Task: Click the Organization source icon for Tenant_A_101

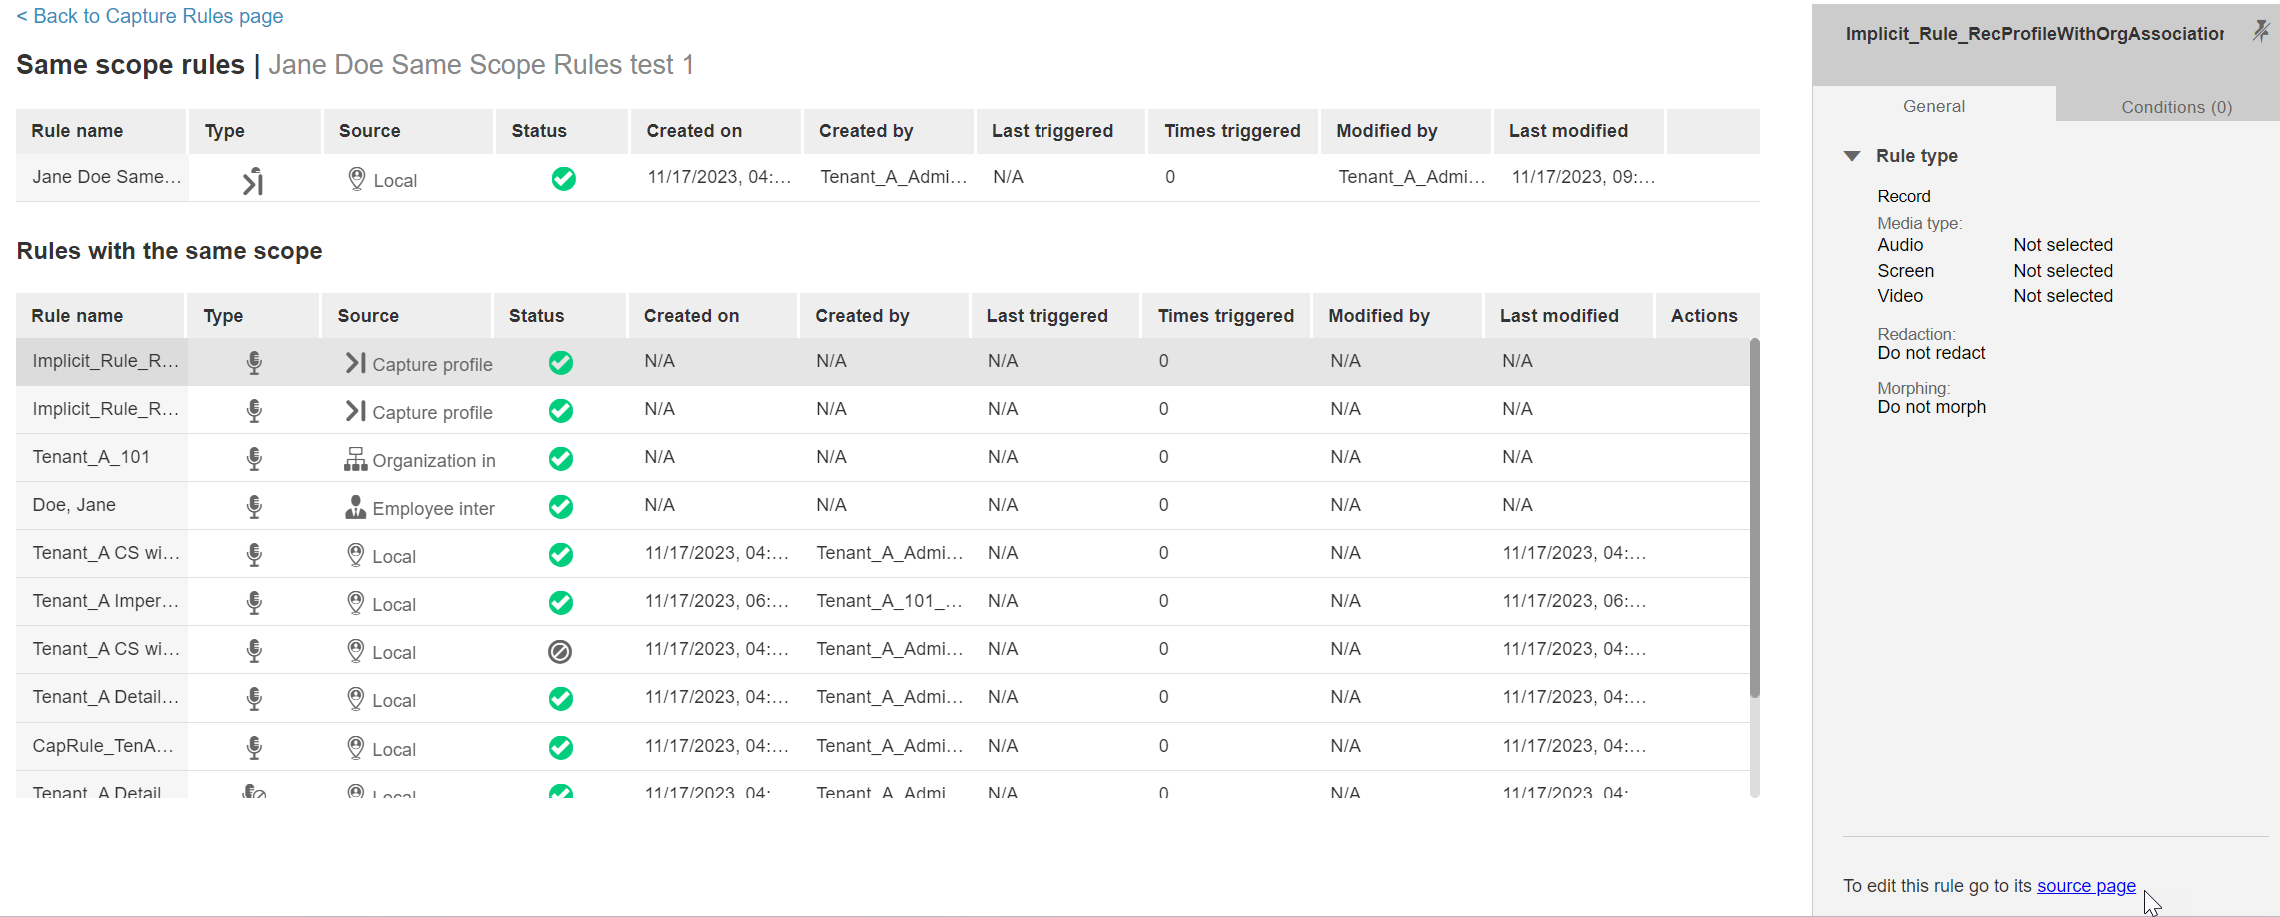Action: pyautogui.click(x=355, y=459)
